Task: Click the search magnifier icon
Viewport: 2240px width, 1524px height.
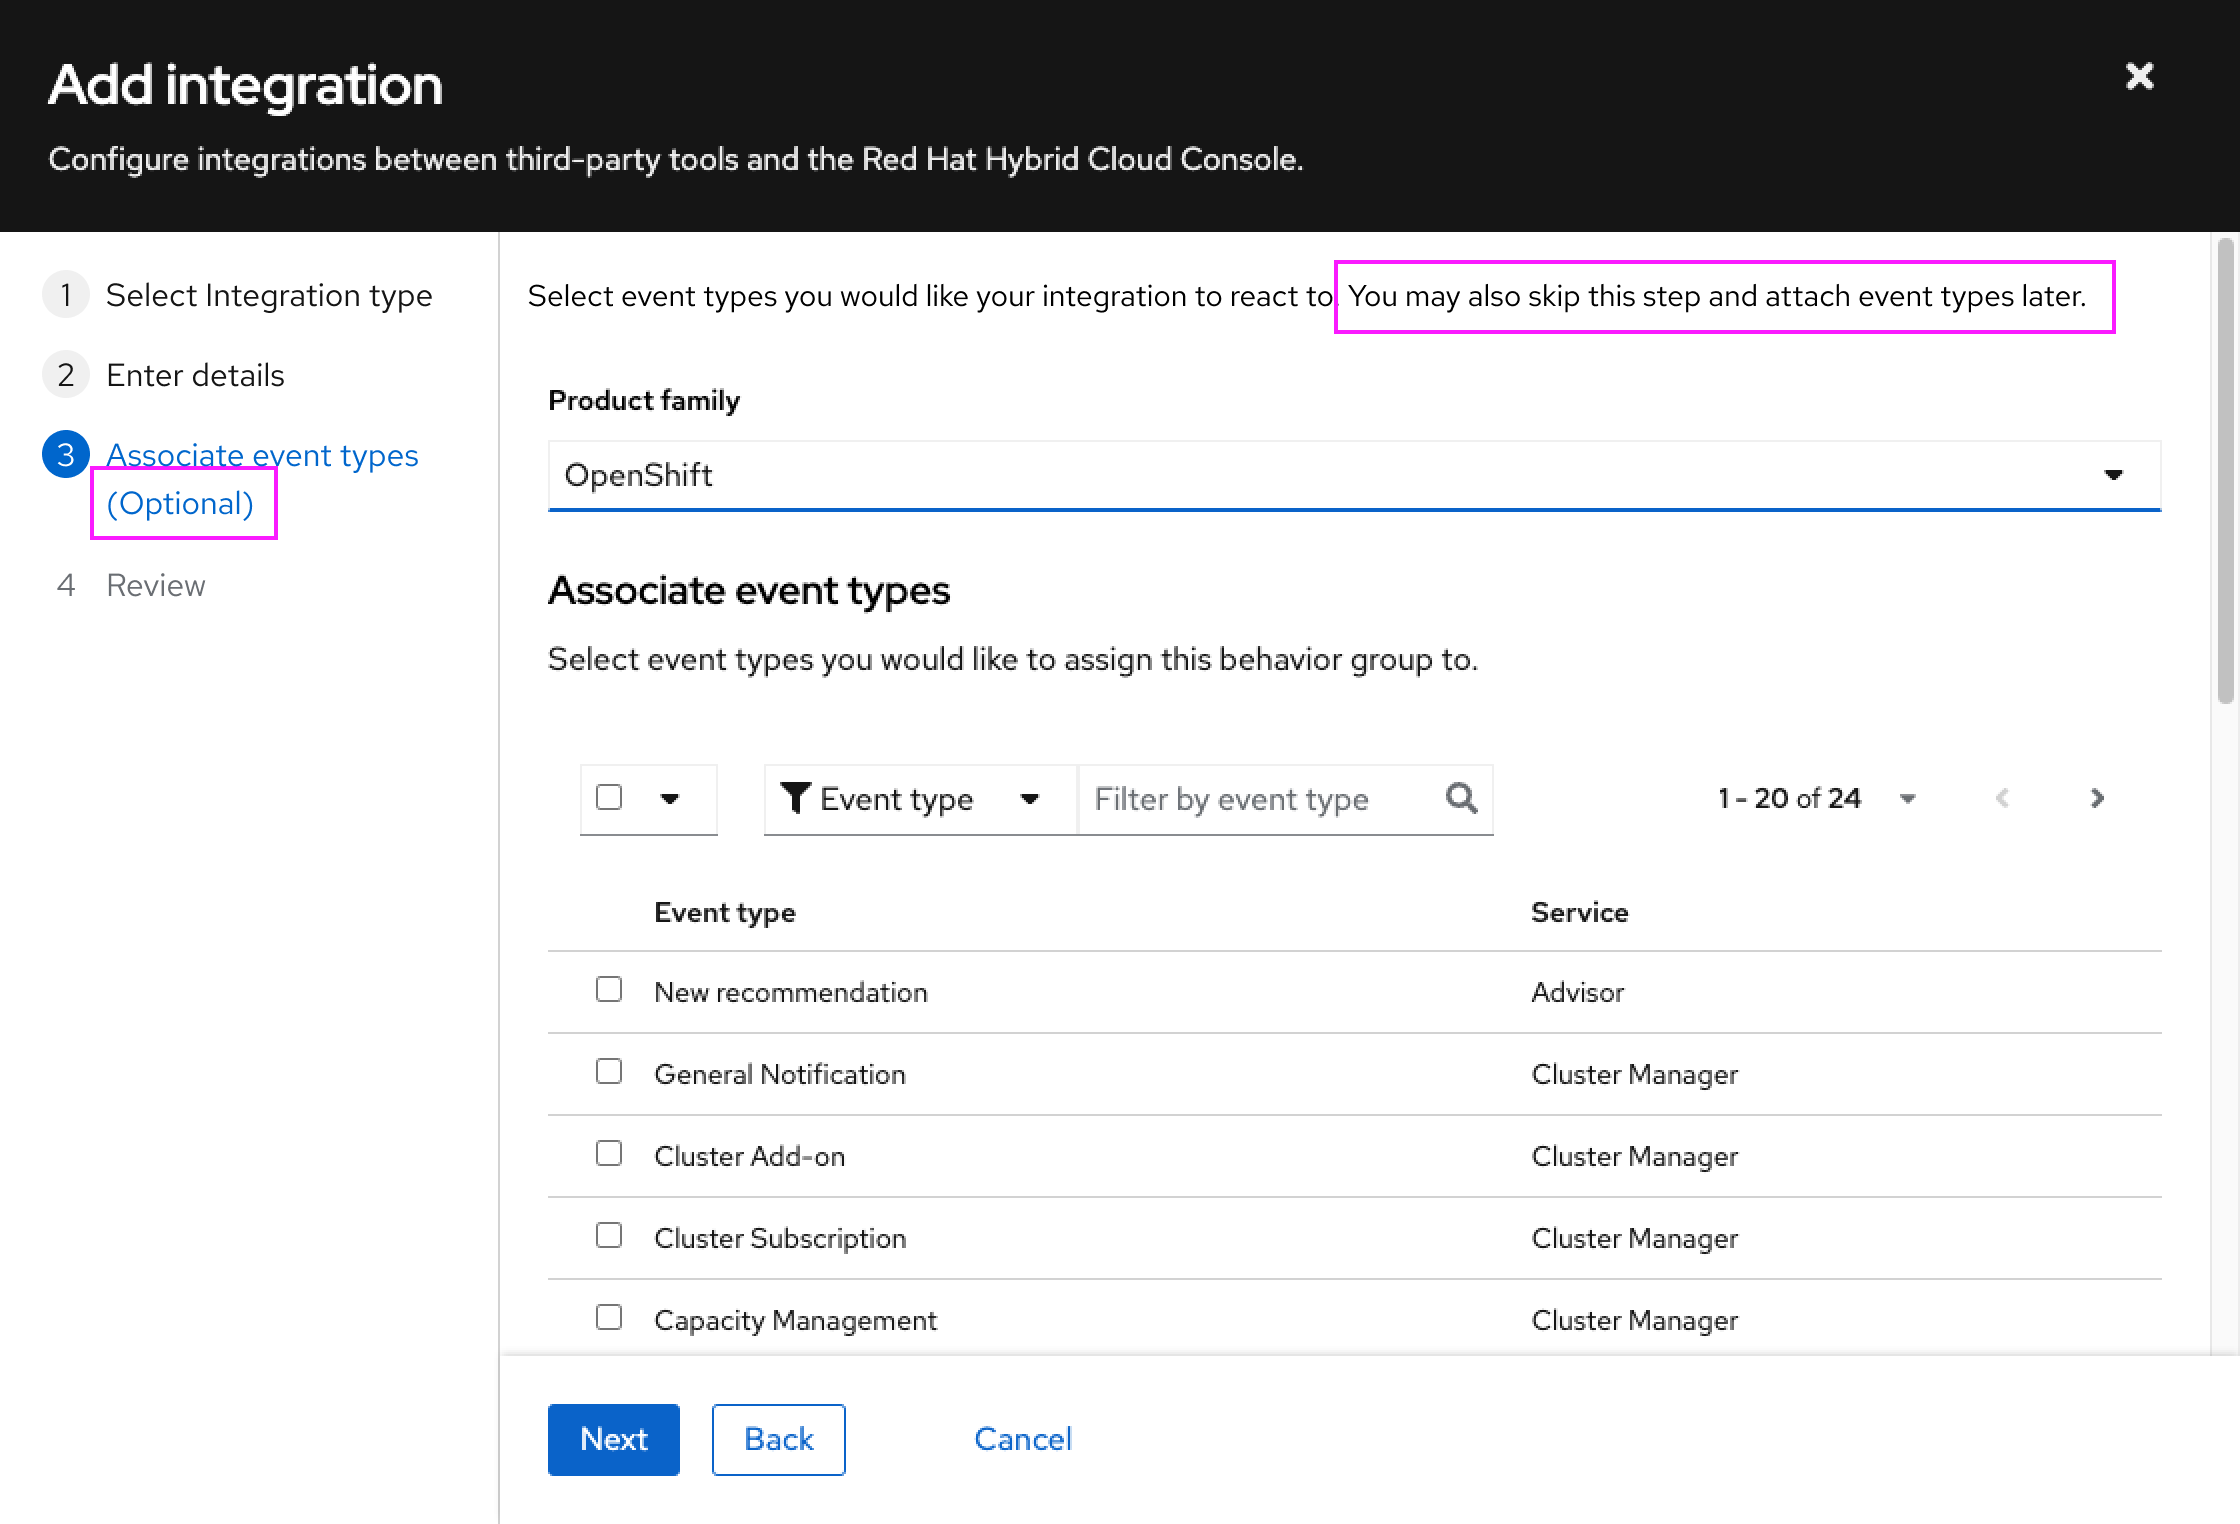Action: [x=1461, y=798]
